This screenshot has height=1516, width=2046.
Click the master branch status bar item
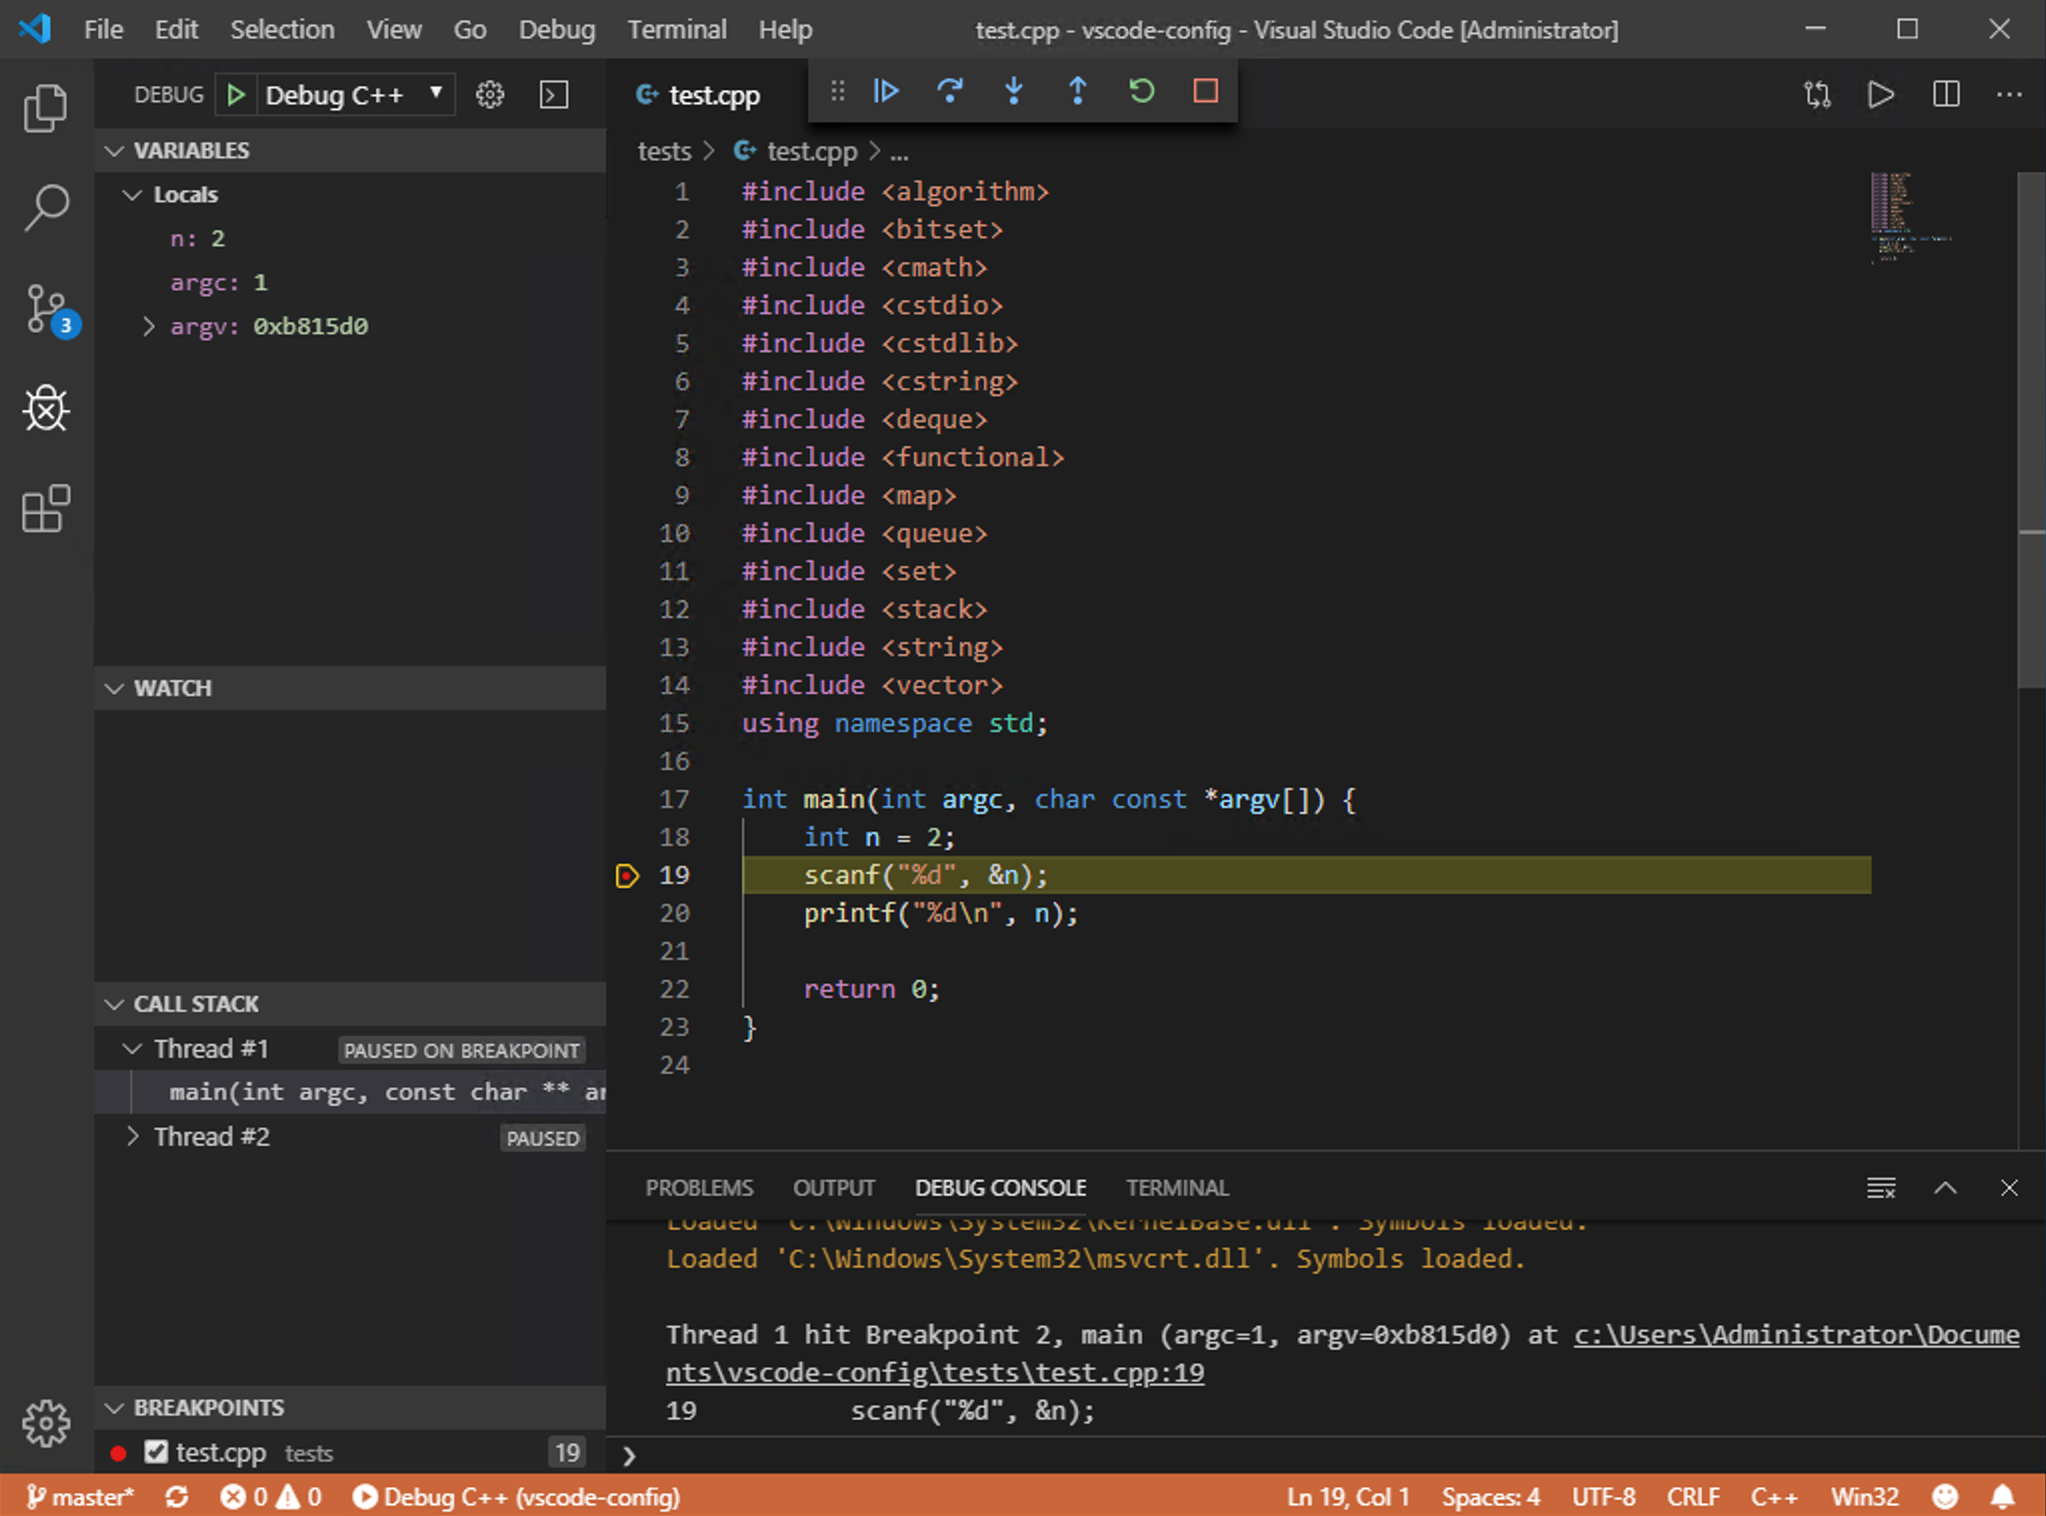click(x=80, y=1497)
